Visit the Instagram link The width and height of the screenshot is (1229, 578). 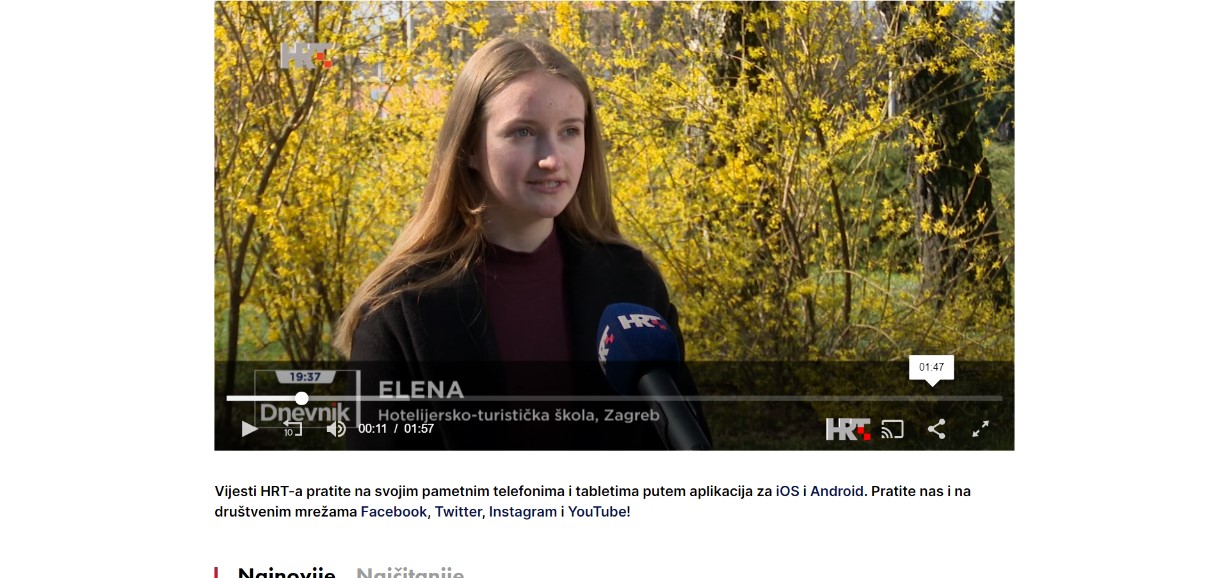point(523,512)
